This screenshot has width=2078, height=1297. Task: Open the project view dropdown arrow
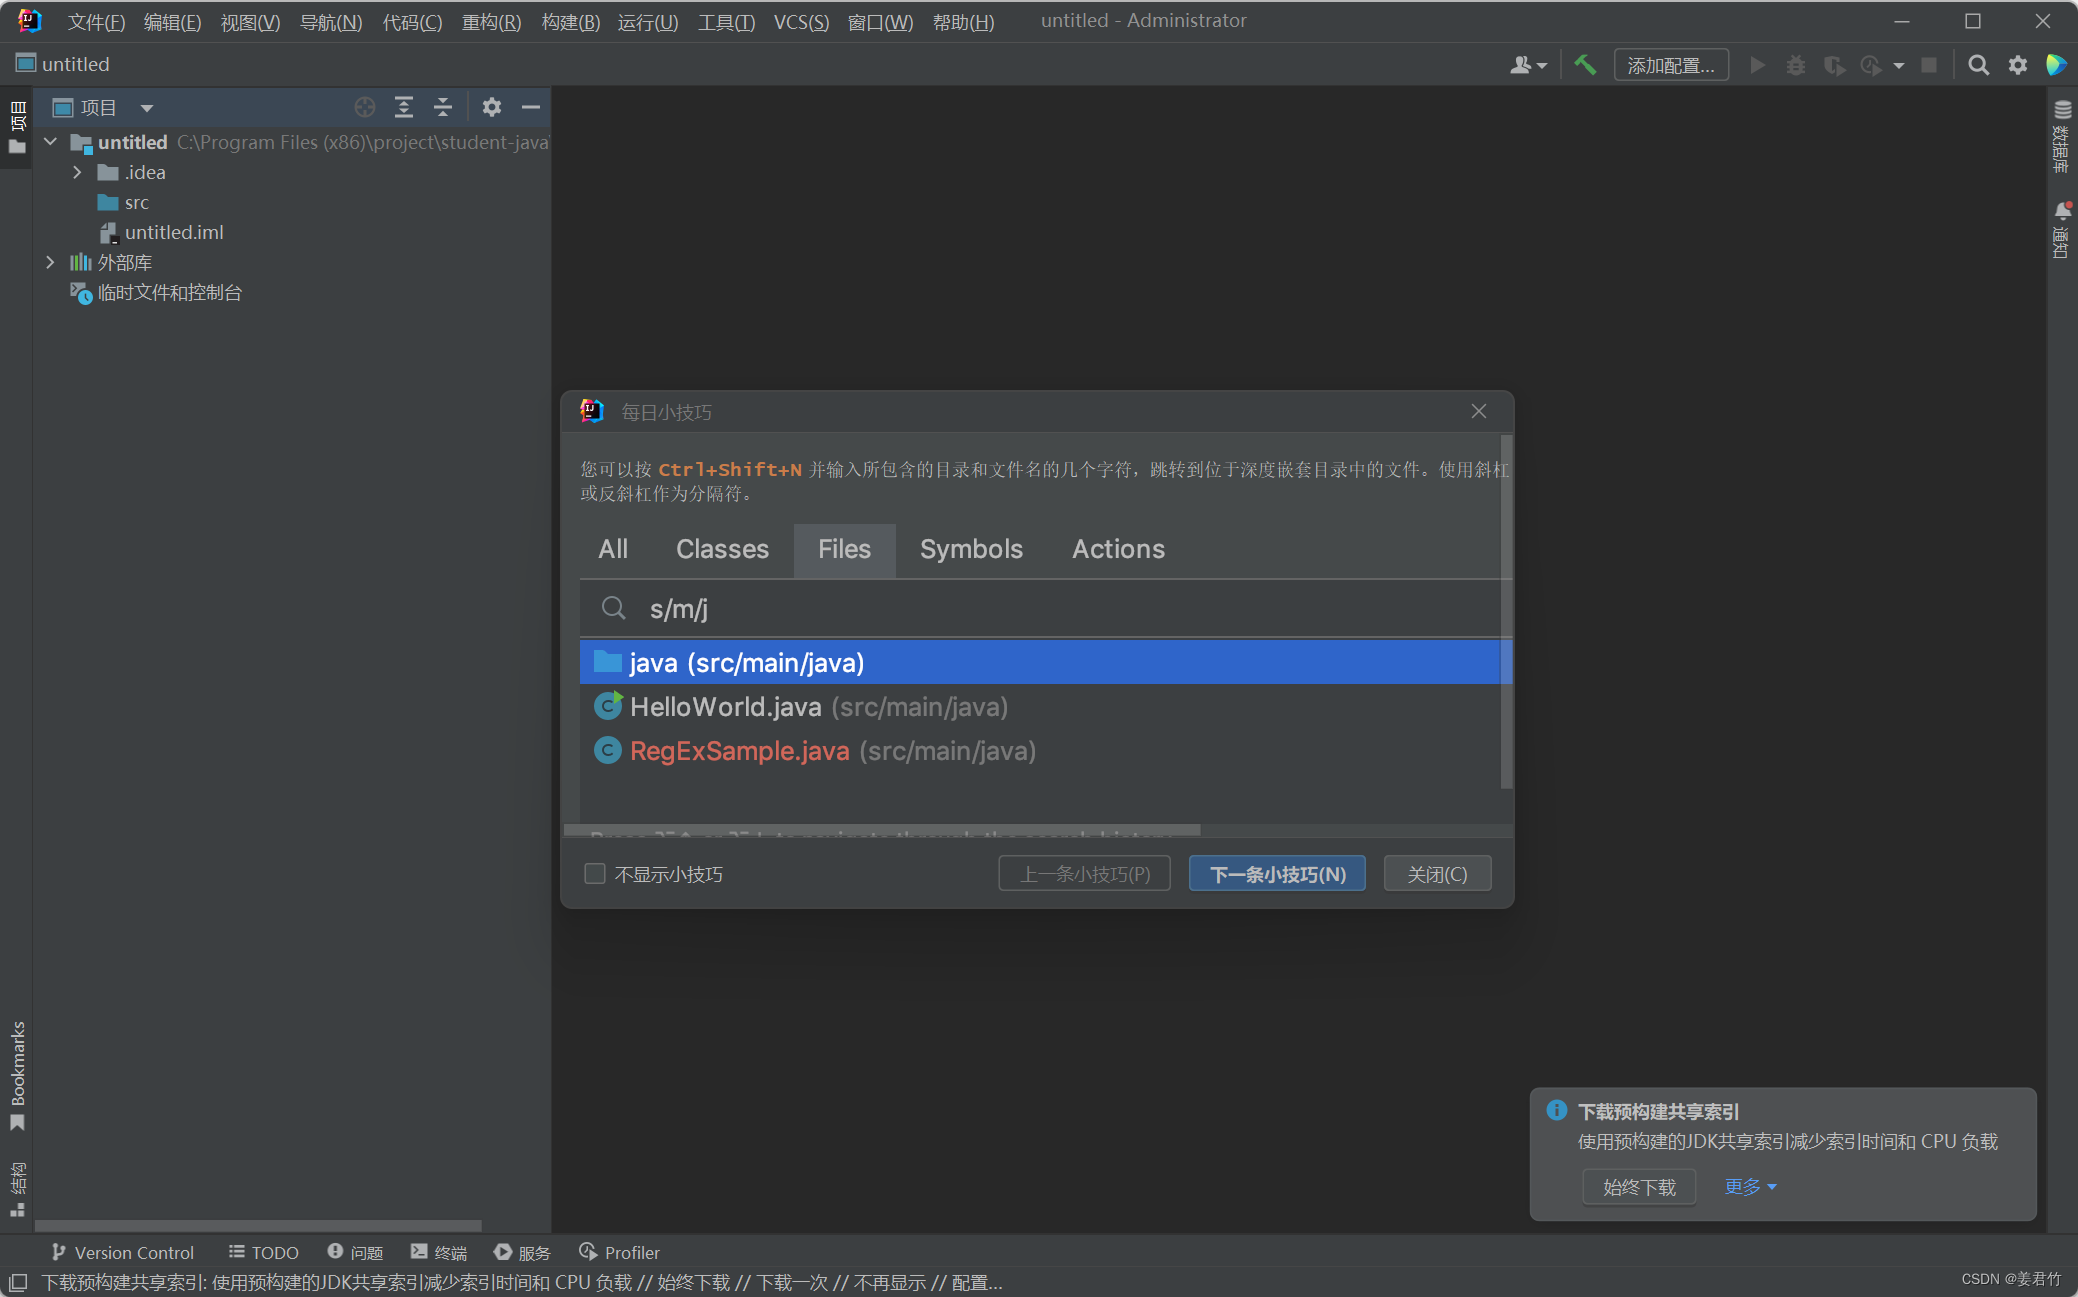pos(147,108)
